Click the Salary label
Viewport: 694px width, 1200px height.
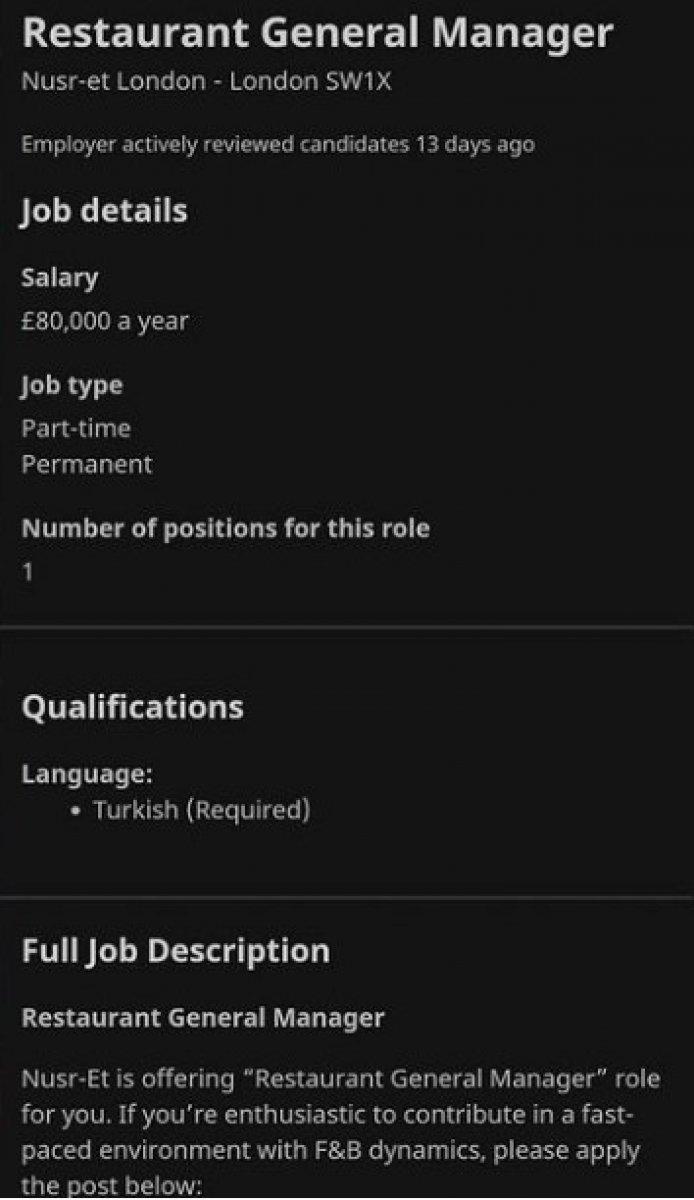(59, 278)
